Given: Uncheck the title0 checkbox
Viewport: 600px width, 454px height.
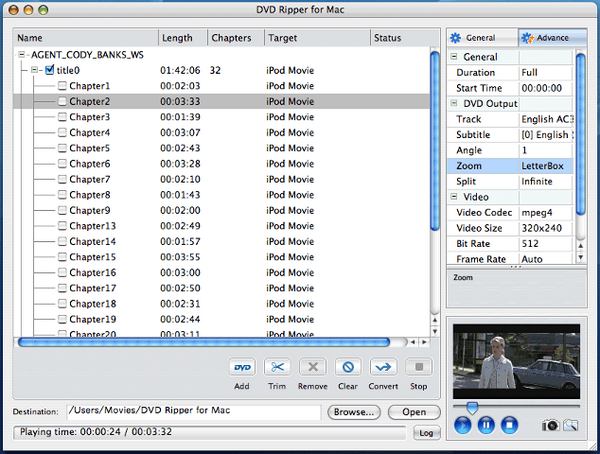Looking at the screenshot, I should point(49,70).
